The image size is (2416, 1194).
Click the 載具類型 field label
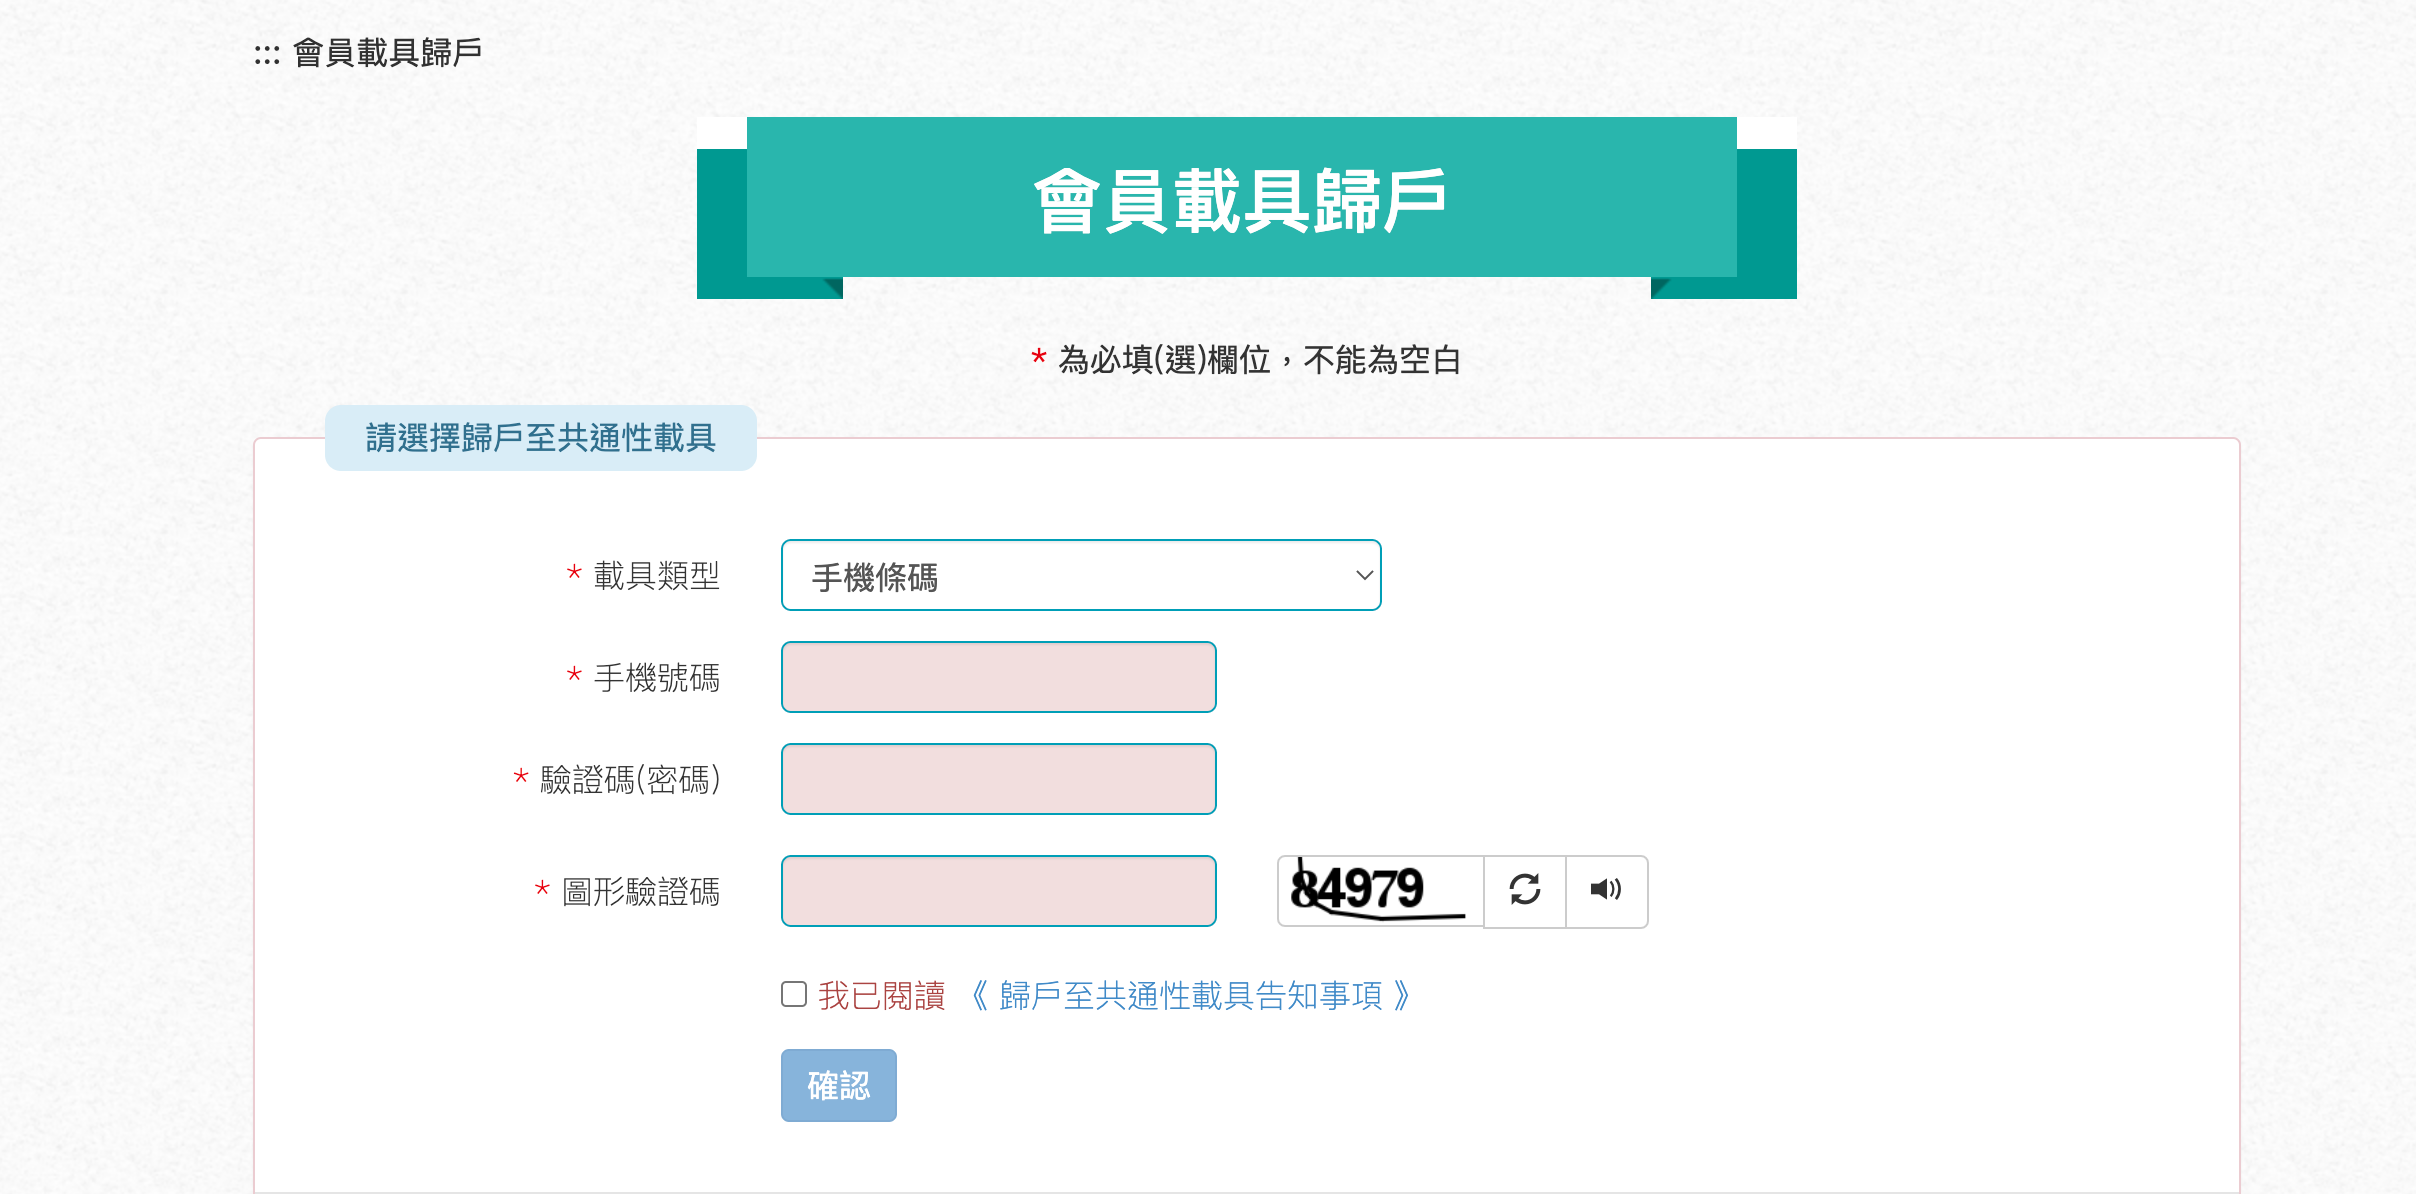(656, 576)
